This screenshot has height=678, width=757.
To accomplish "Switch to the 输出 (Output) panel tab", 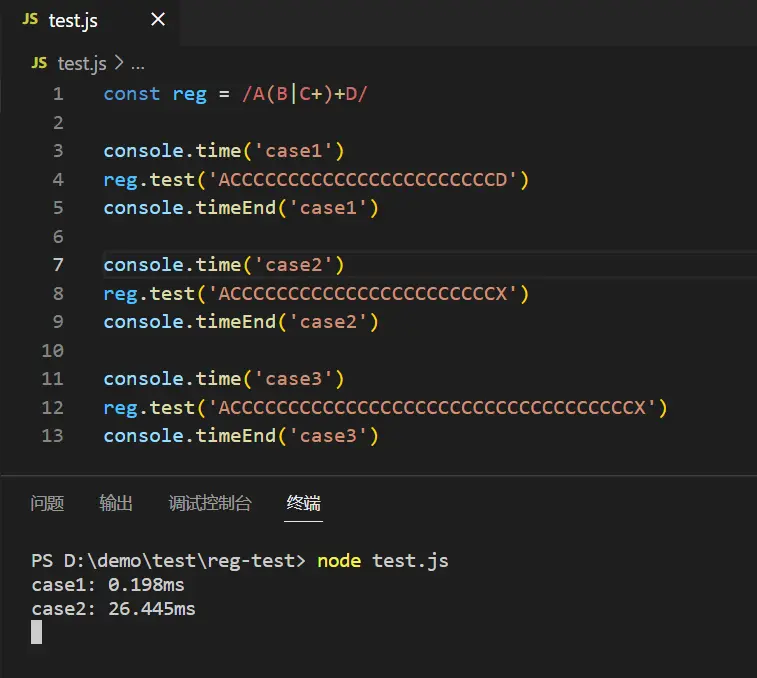I will (116, 503).
